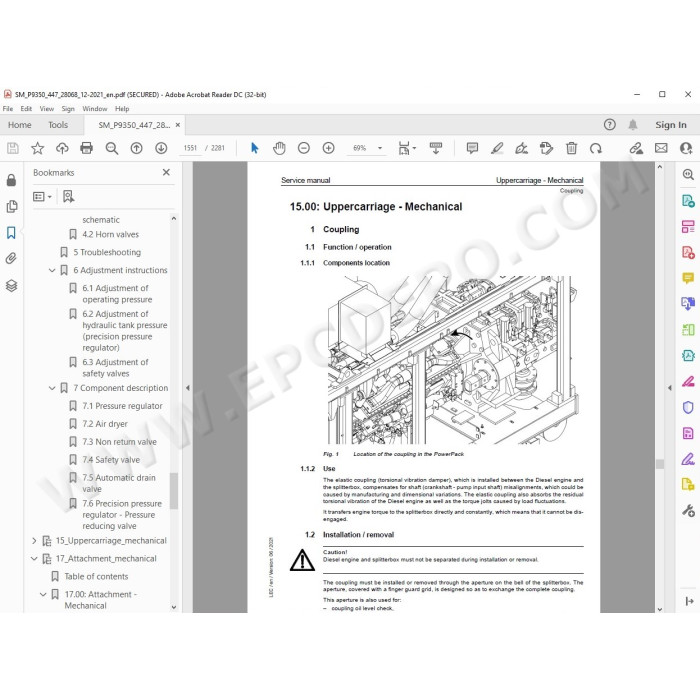
Task: Add file to starred favorites
Action: coord(38,148)
